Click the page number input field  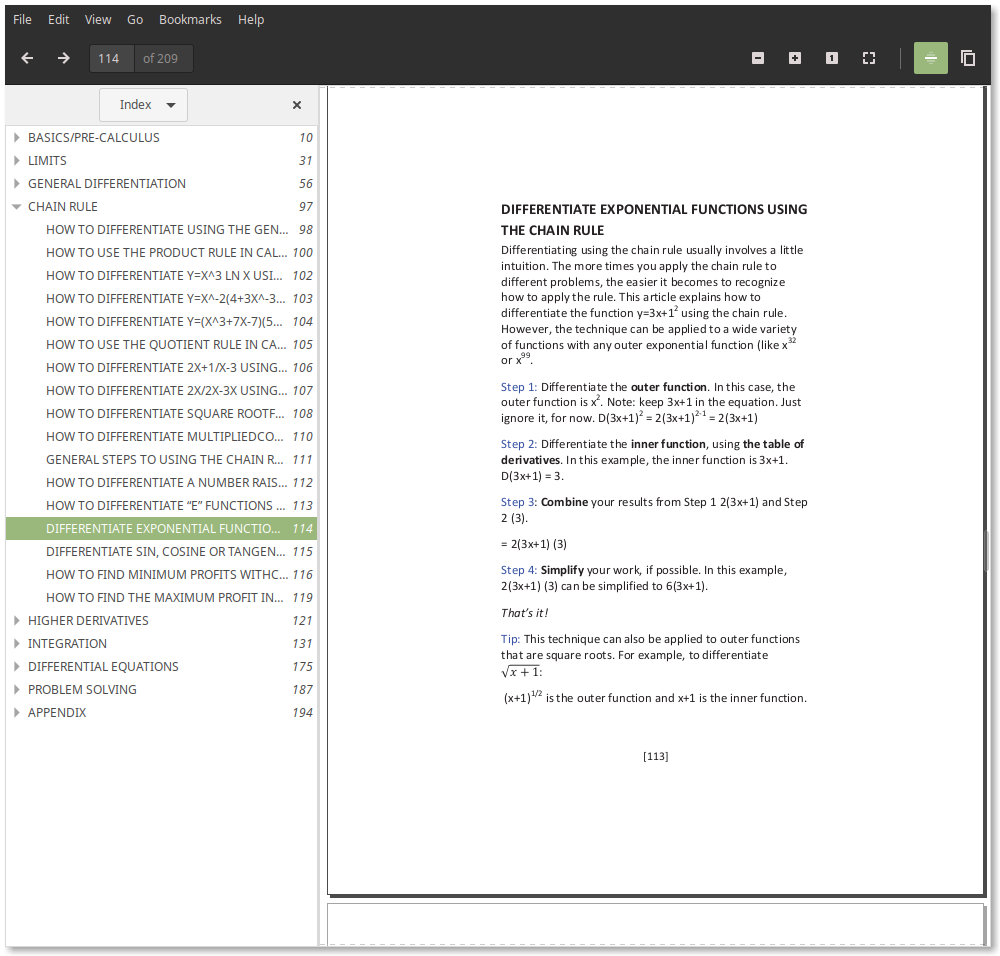pos(111,58)
